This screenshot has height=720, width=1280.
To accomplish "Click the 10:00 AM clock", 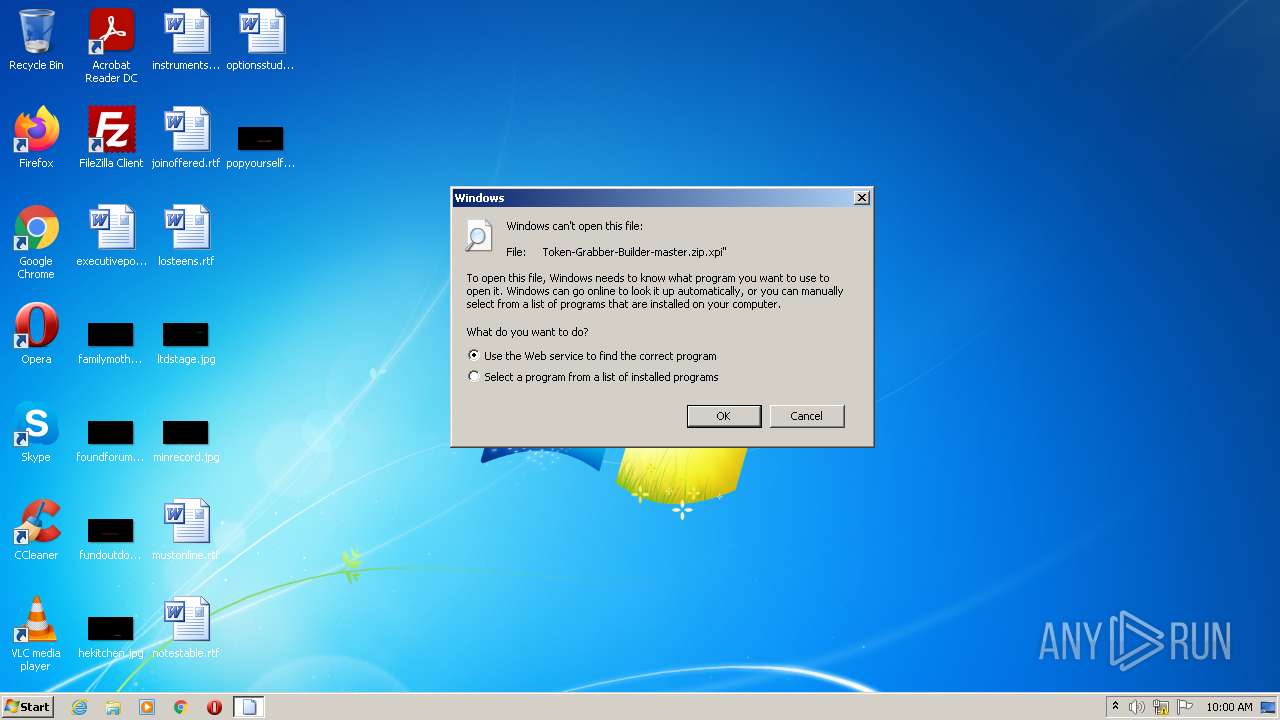I will 1229,707.
